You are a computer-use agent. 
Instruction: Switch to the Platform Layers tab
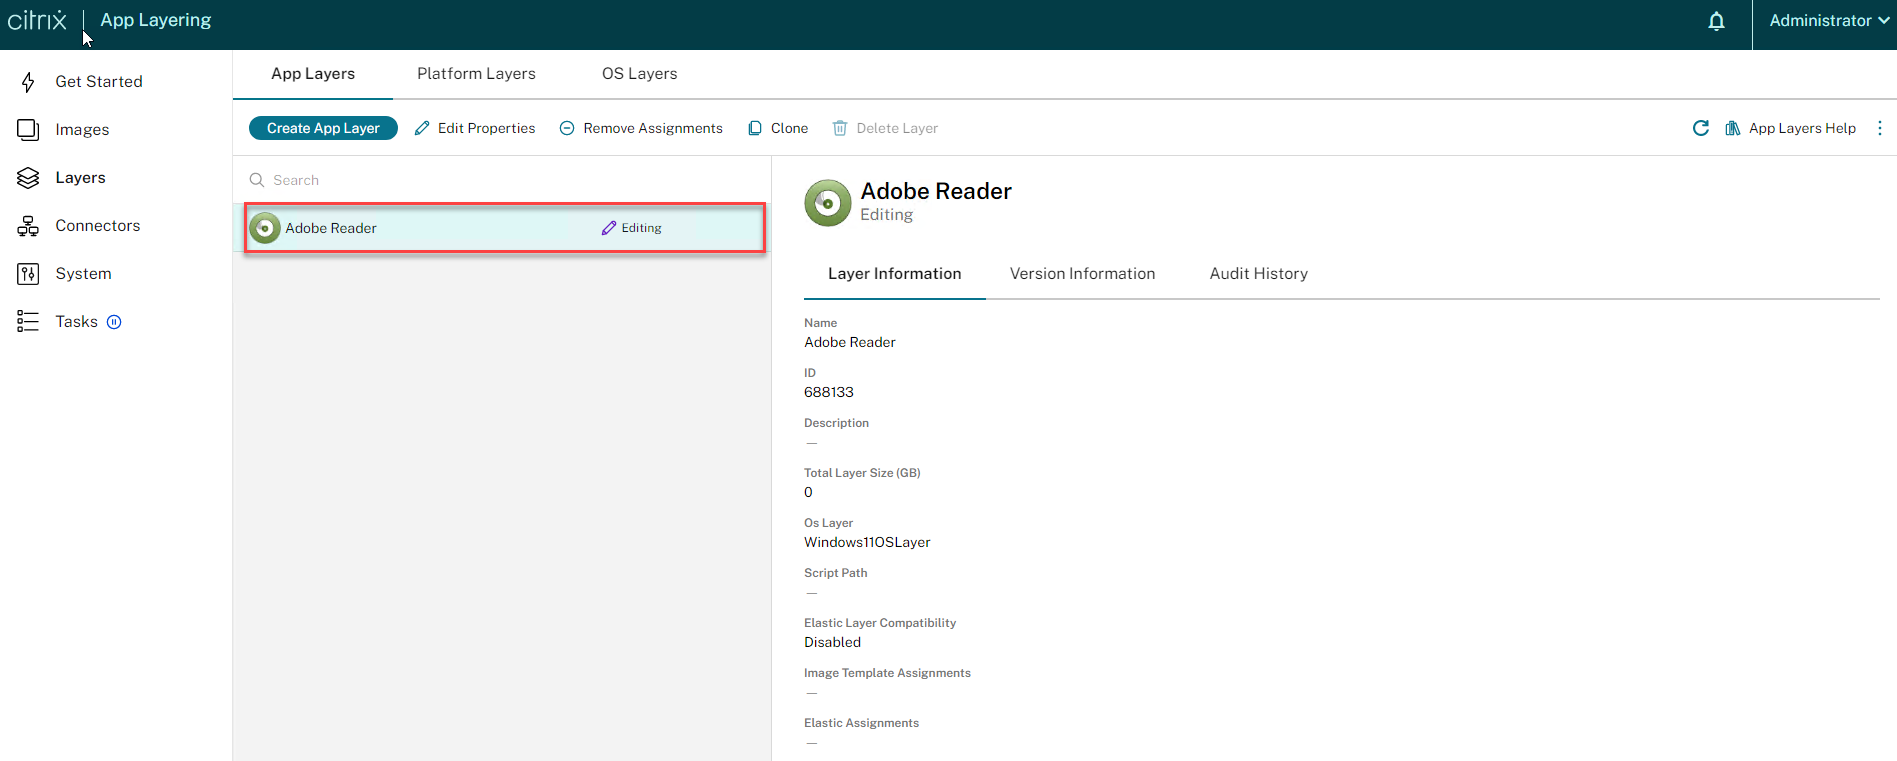click(x=476, y=74)
